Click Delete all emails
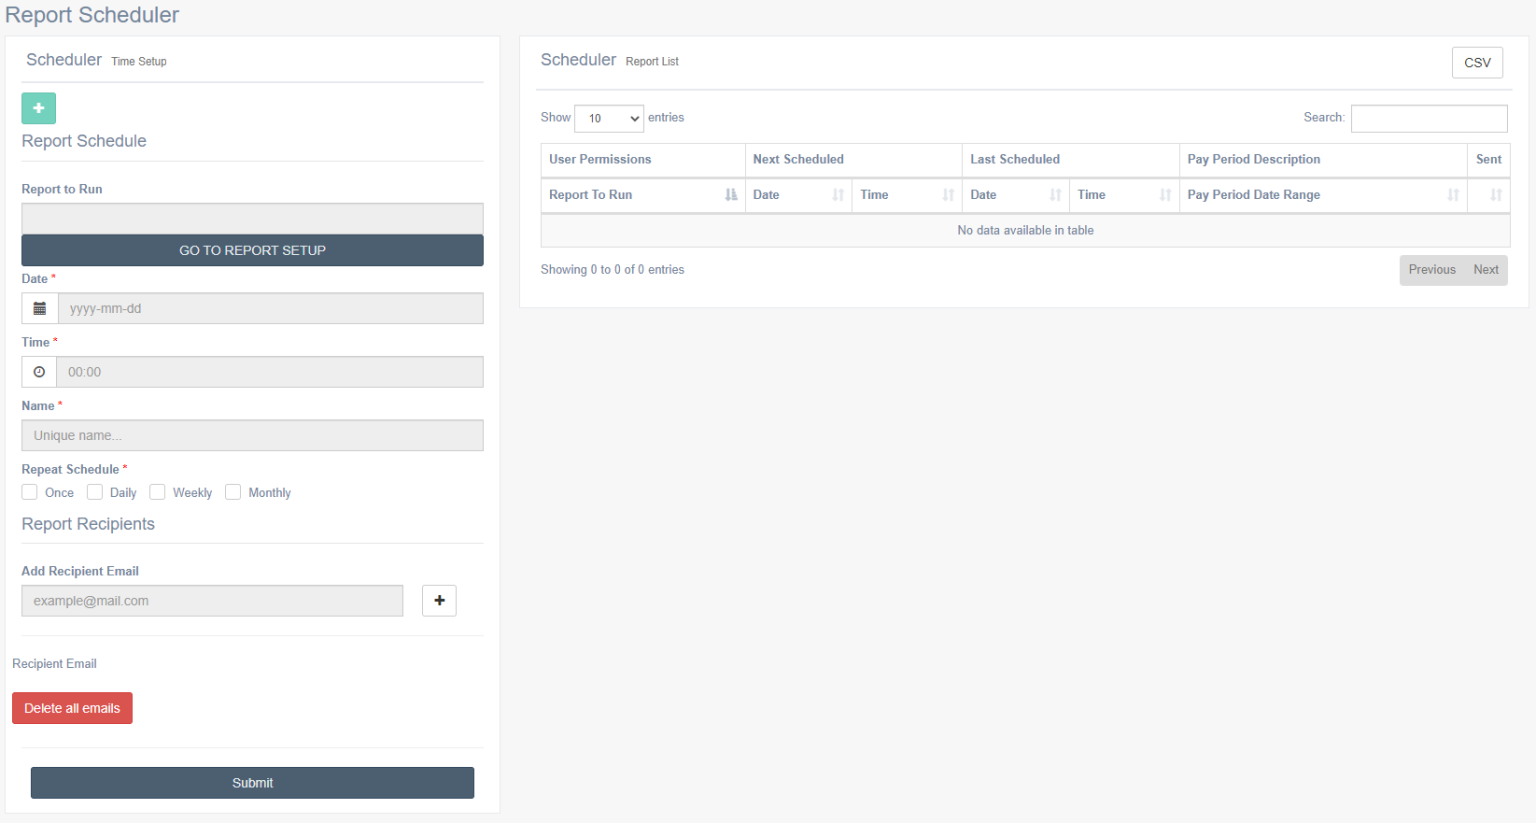The height and width of the screenshot is (823, 1536). (72, 707)
